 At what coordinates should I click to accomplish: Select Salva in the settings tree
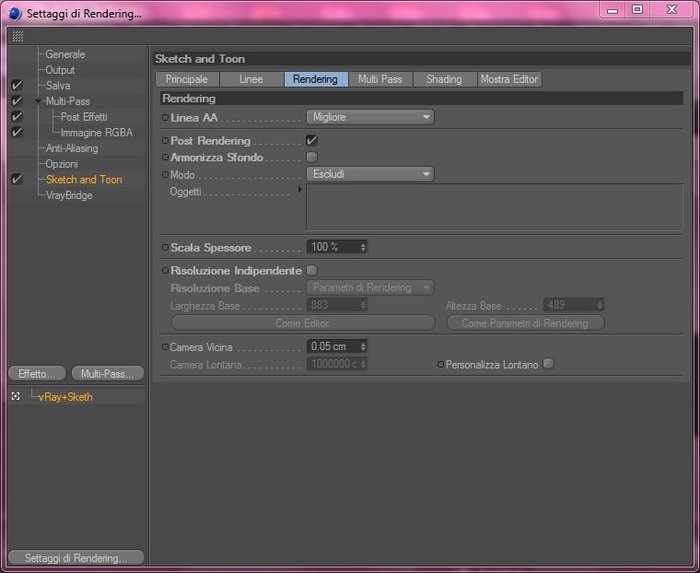coord(58,86)
